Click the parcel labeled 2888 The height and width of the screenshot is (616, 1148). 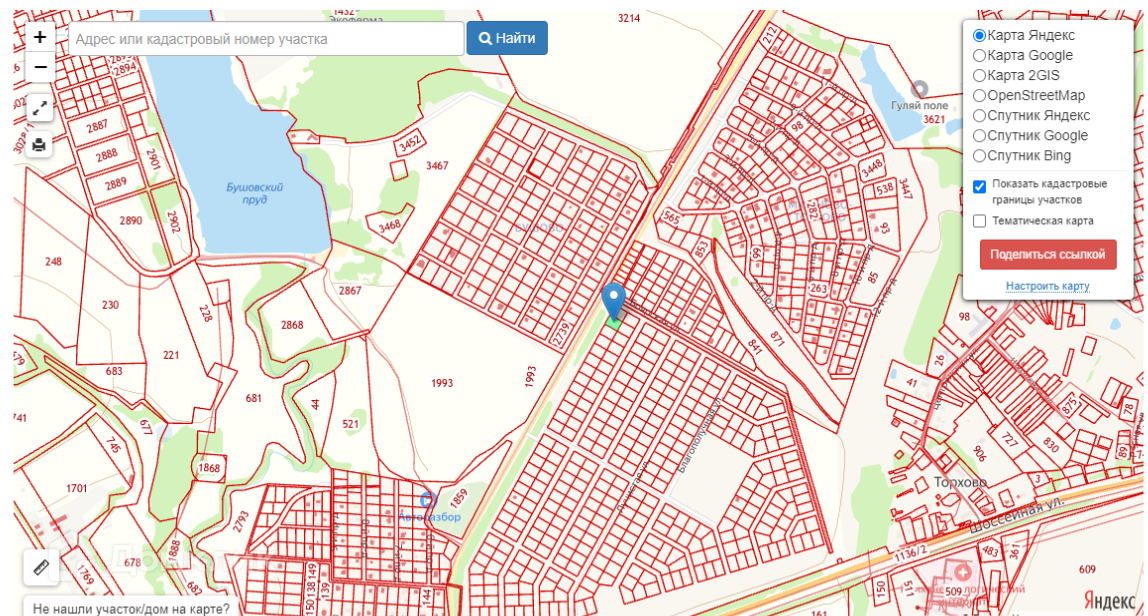(x=107, y=155)
